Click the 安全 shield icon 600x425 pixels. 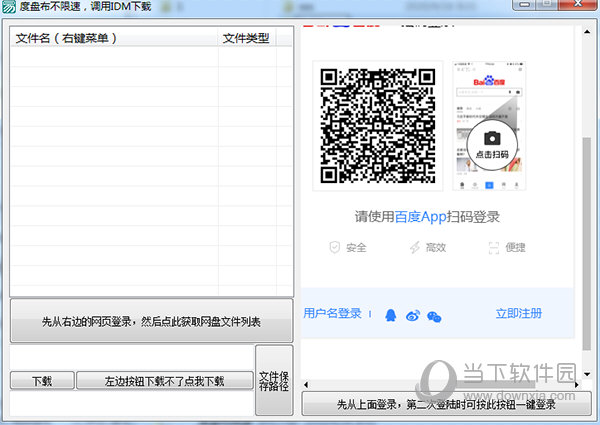334,247
